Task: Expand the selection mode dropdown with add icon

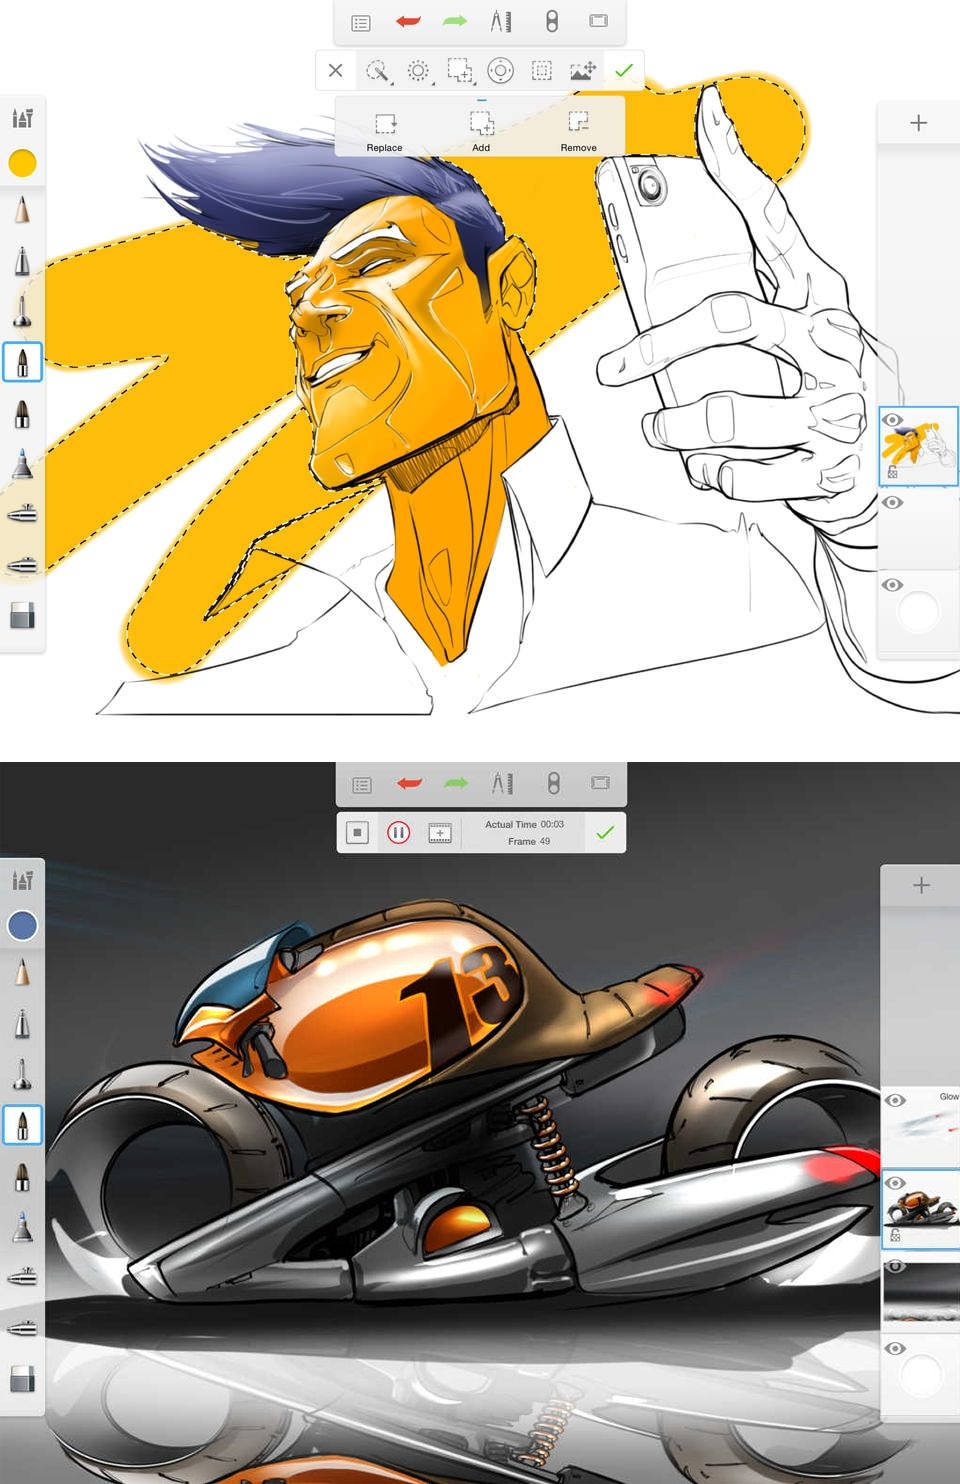Action: coord(459,71)
